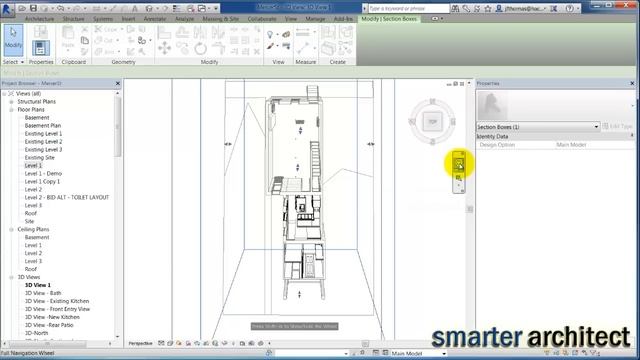
Task: Click the Move tool in Modify panel
Action: [164, 48]
